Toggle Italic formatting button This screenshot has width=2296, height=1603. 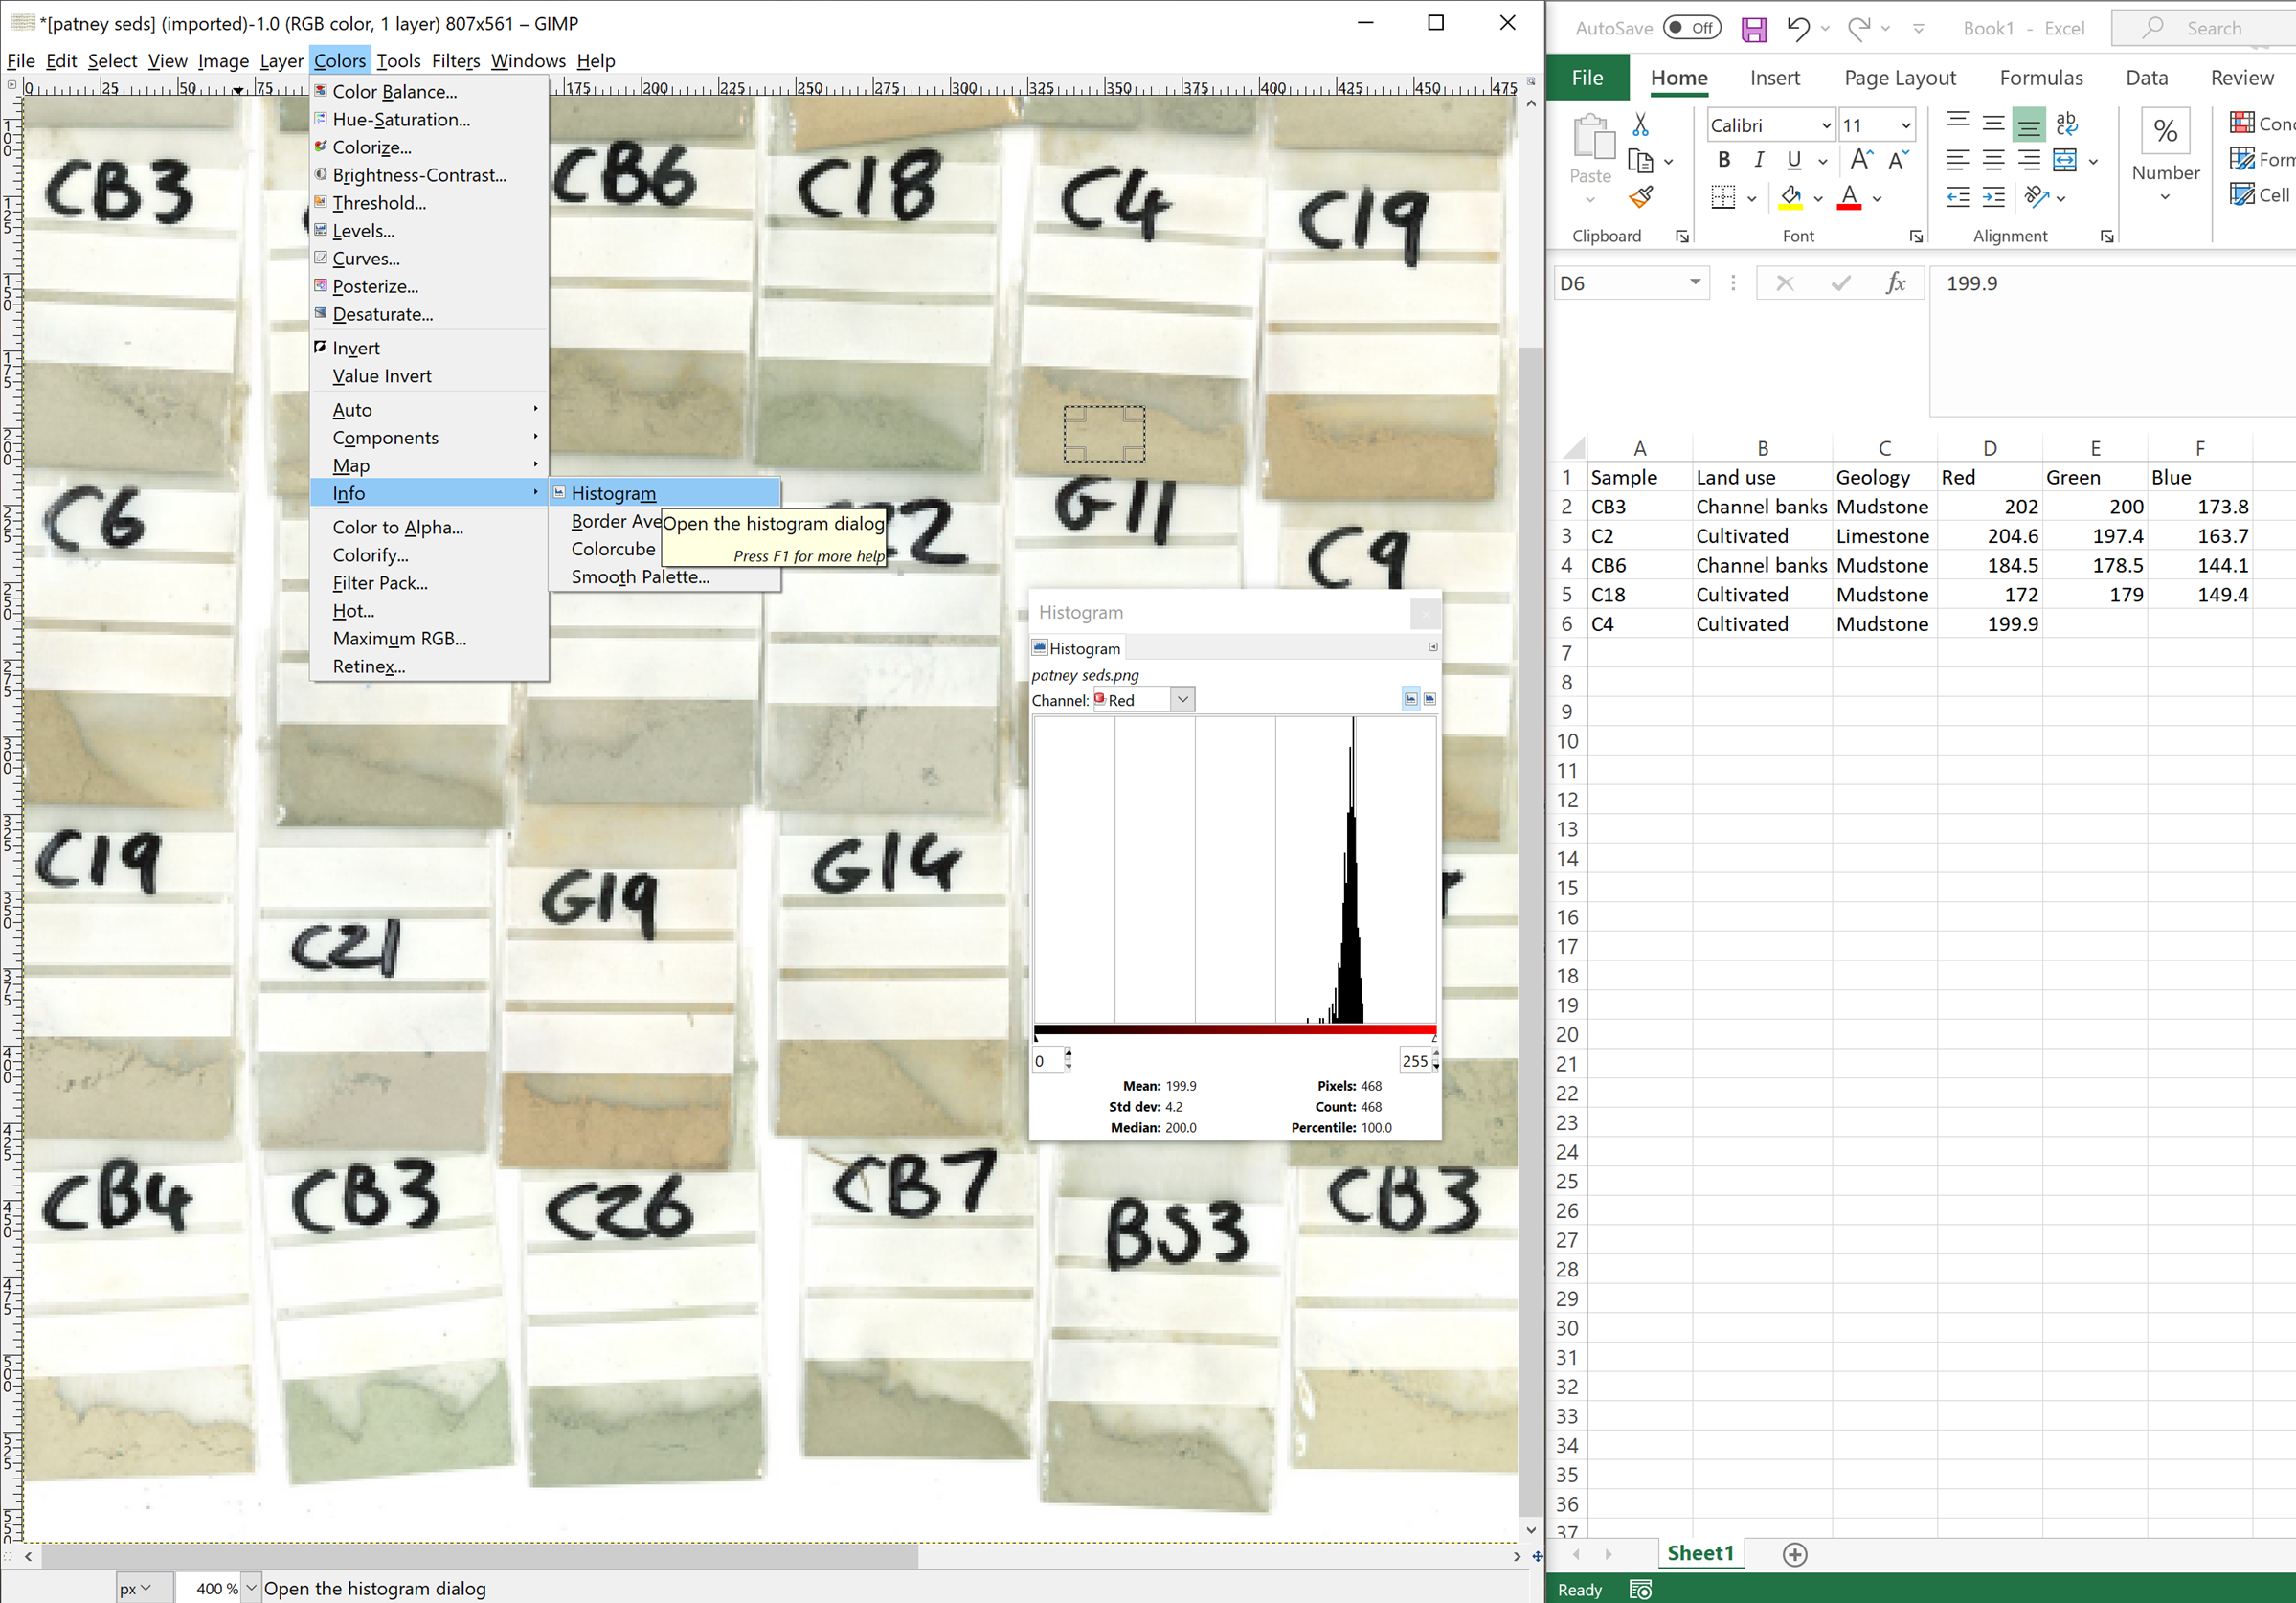[1759, 160]
